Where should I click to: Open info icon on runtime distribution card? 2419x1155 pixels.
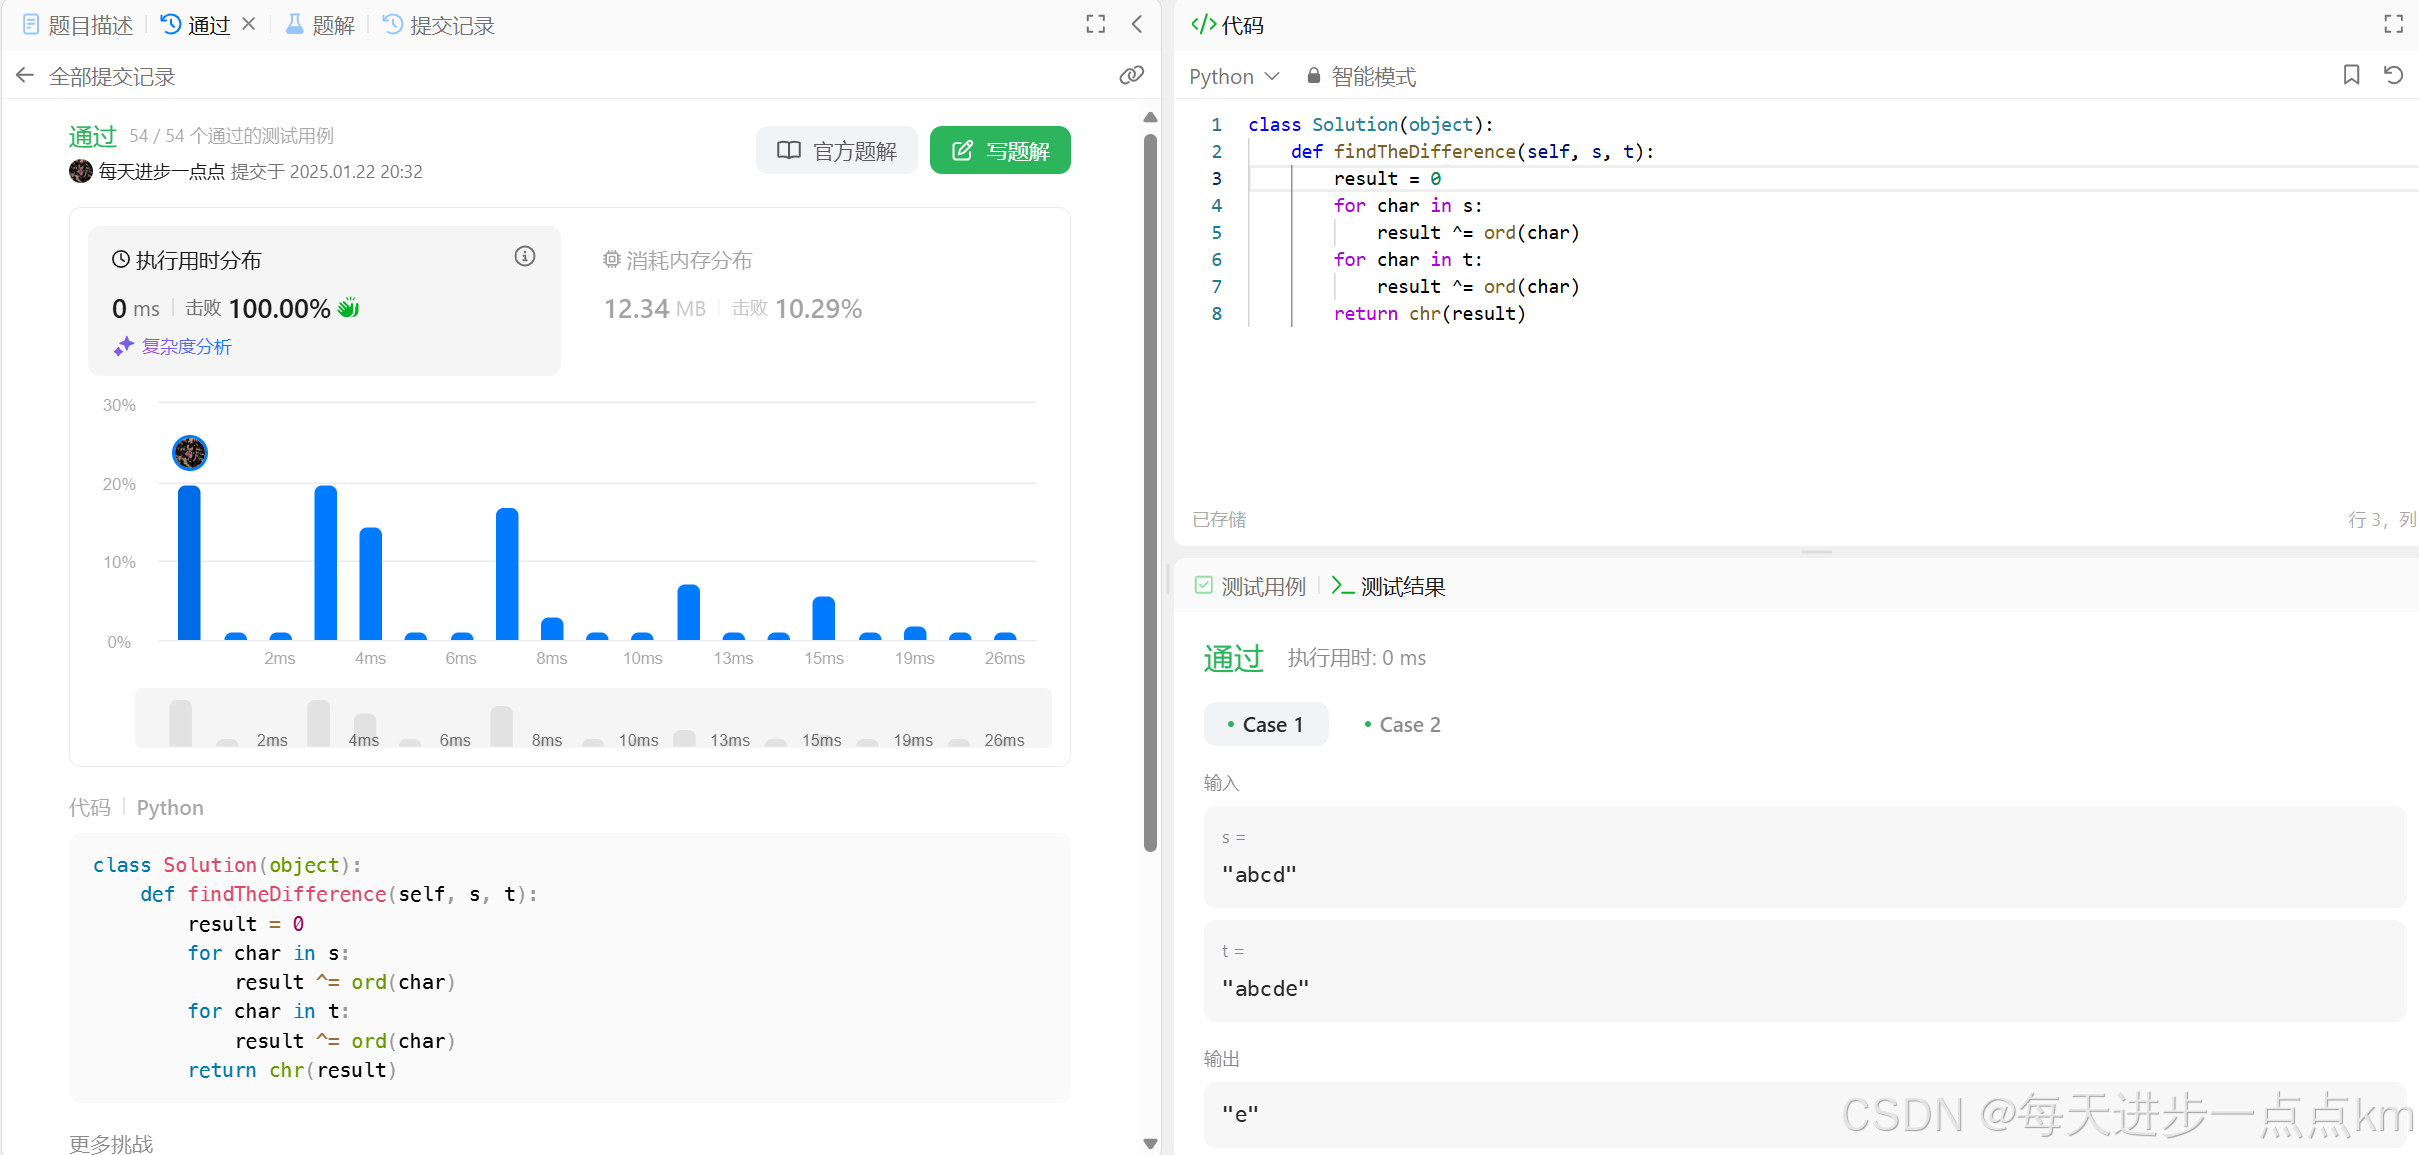[x=525, y=257]
